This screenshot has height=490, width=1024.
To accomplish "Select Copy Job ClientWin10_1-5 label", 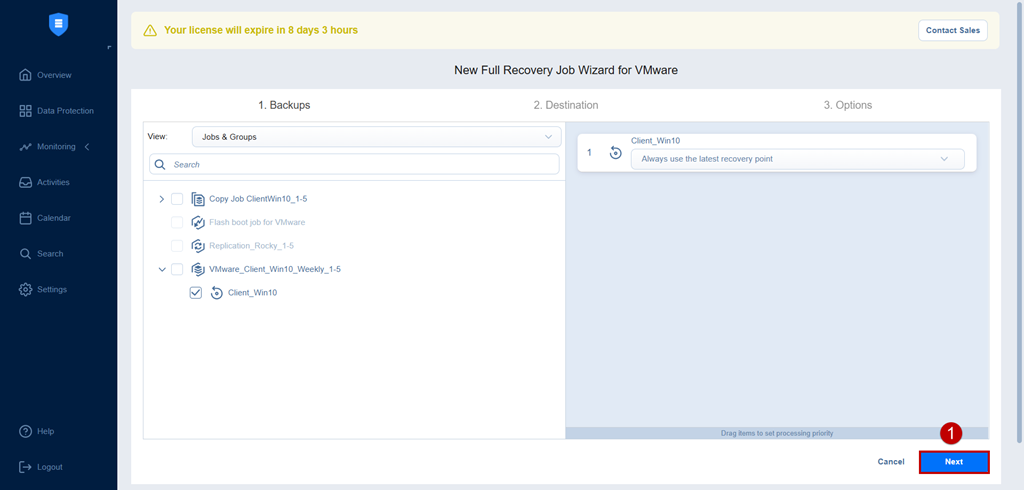I will (258, 199).
